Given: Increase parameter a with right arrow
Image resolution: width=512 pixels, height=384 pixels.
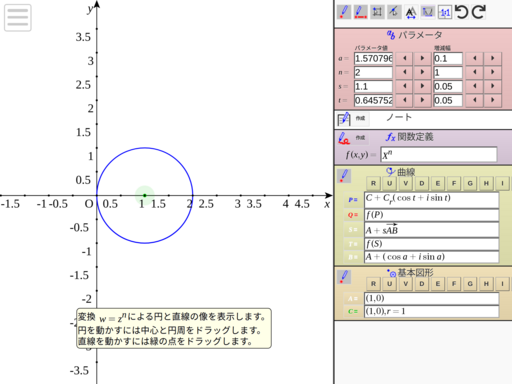Looking at the screenshot, I should pyautogui.click(x=422, y=58).
